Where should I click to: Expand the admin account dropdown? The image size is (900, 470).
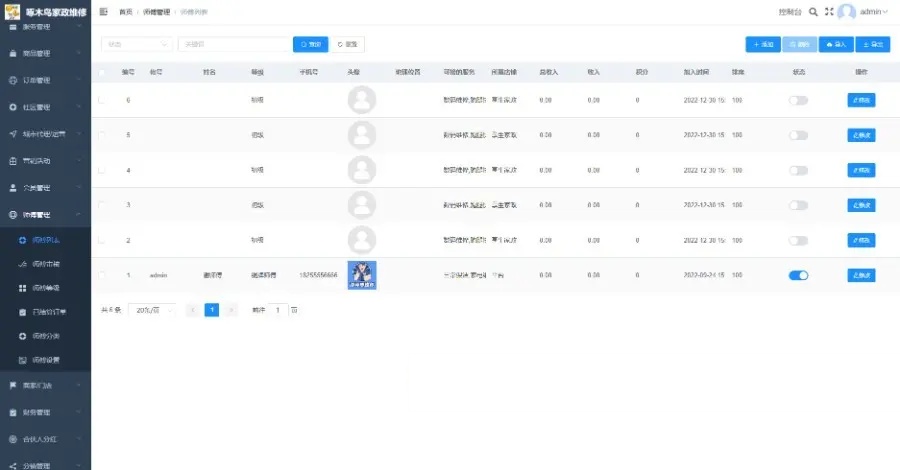point(874,12)
